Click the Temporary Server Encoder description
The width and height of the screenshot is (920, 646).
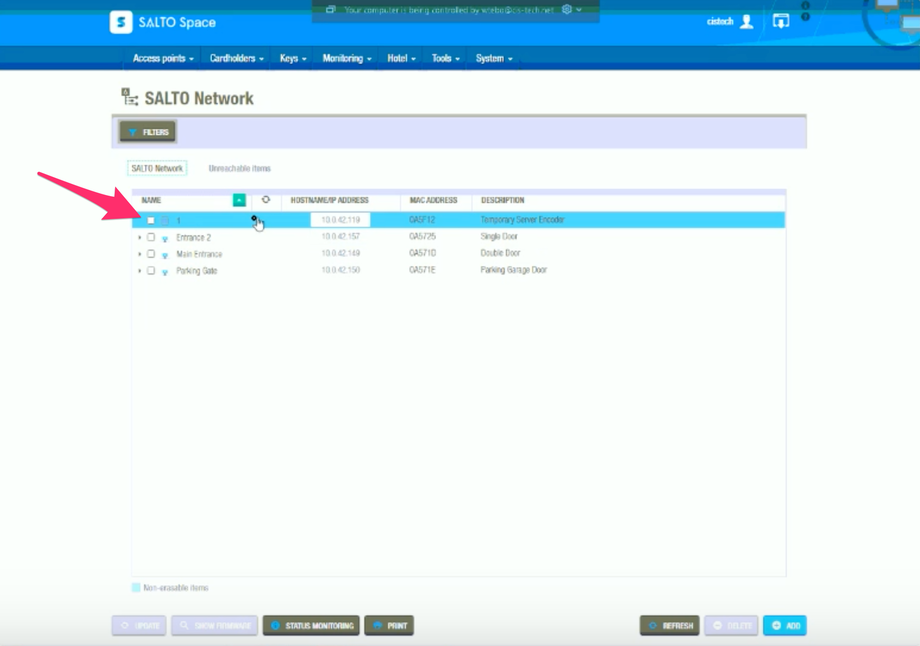(x=522, y=219)
